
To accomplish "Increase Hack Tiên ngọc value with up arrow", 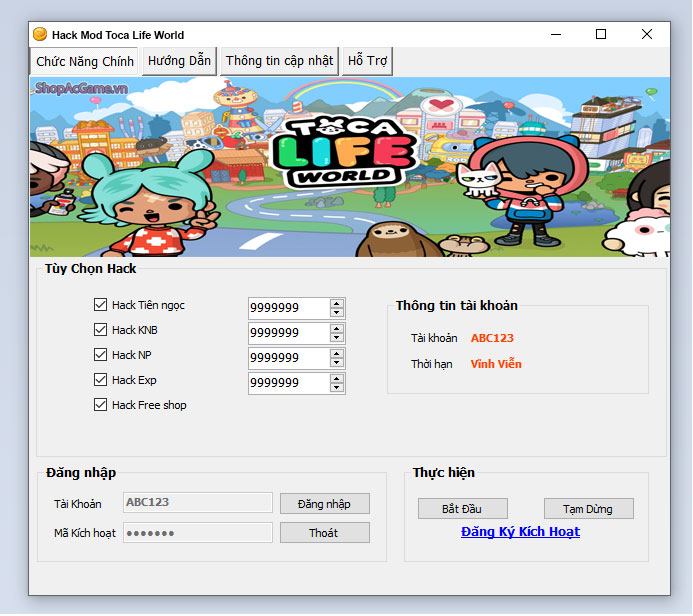I will [337, 304].
